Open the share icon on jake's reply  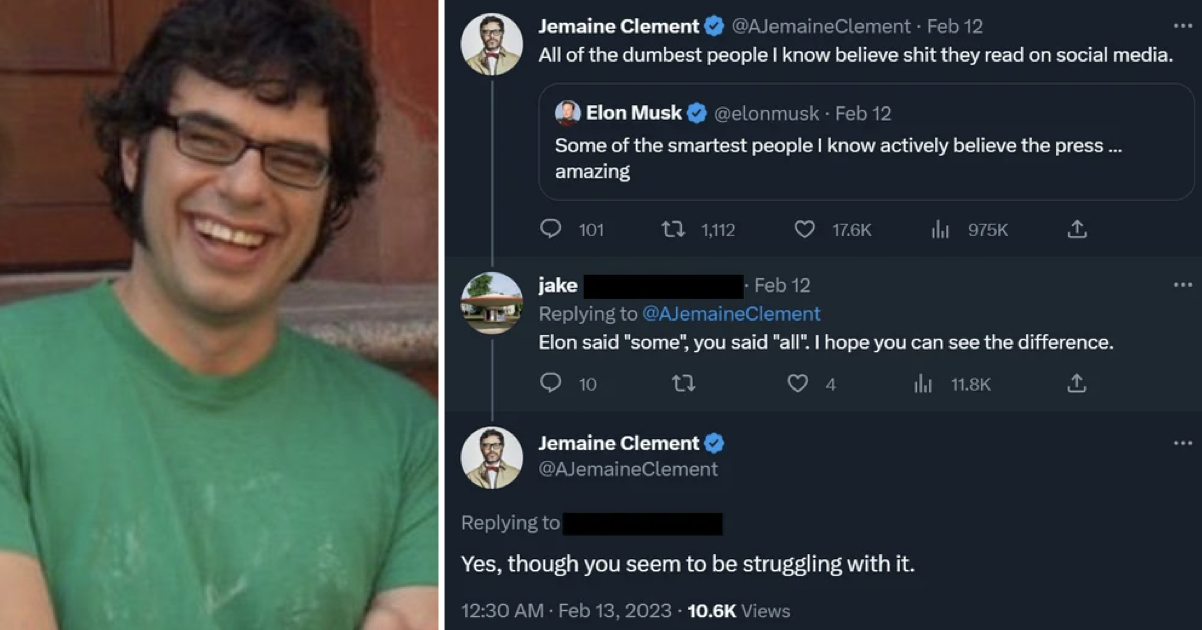point(1077,383)
